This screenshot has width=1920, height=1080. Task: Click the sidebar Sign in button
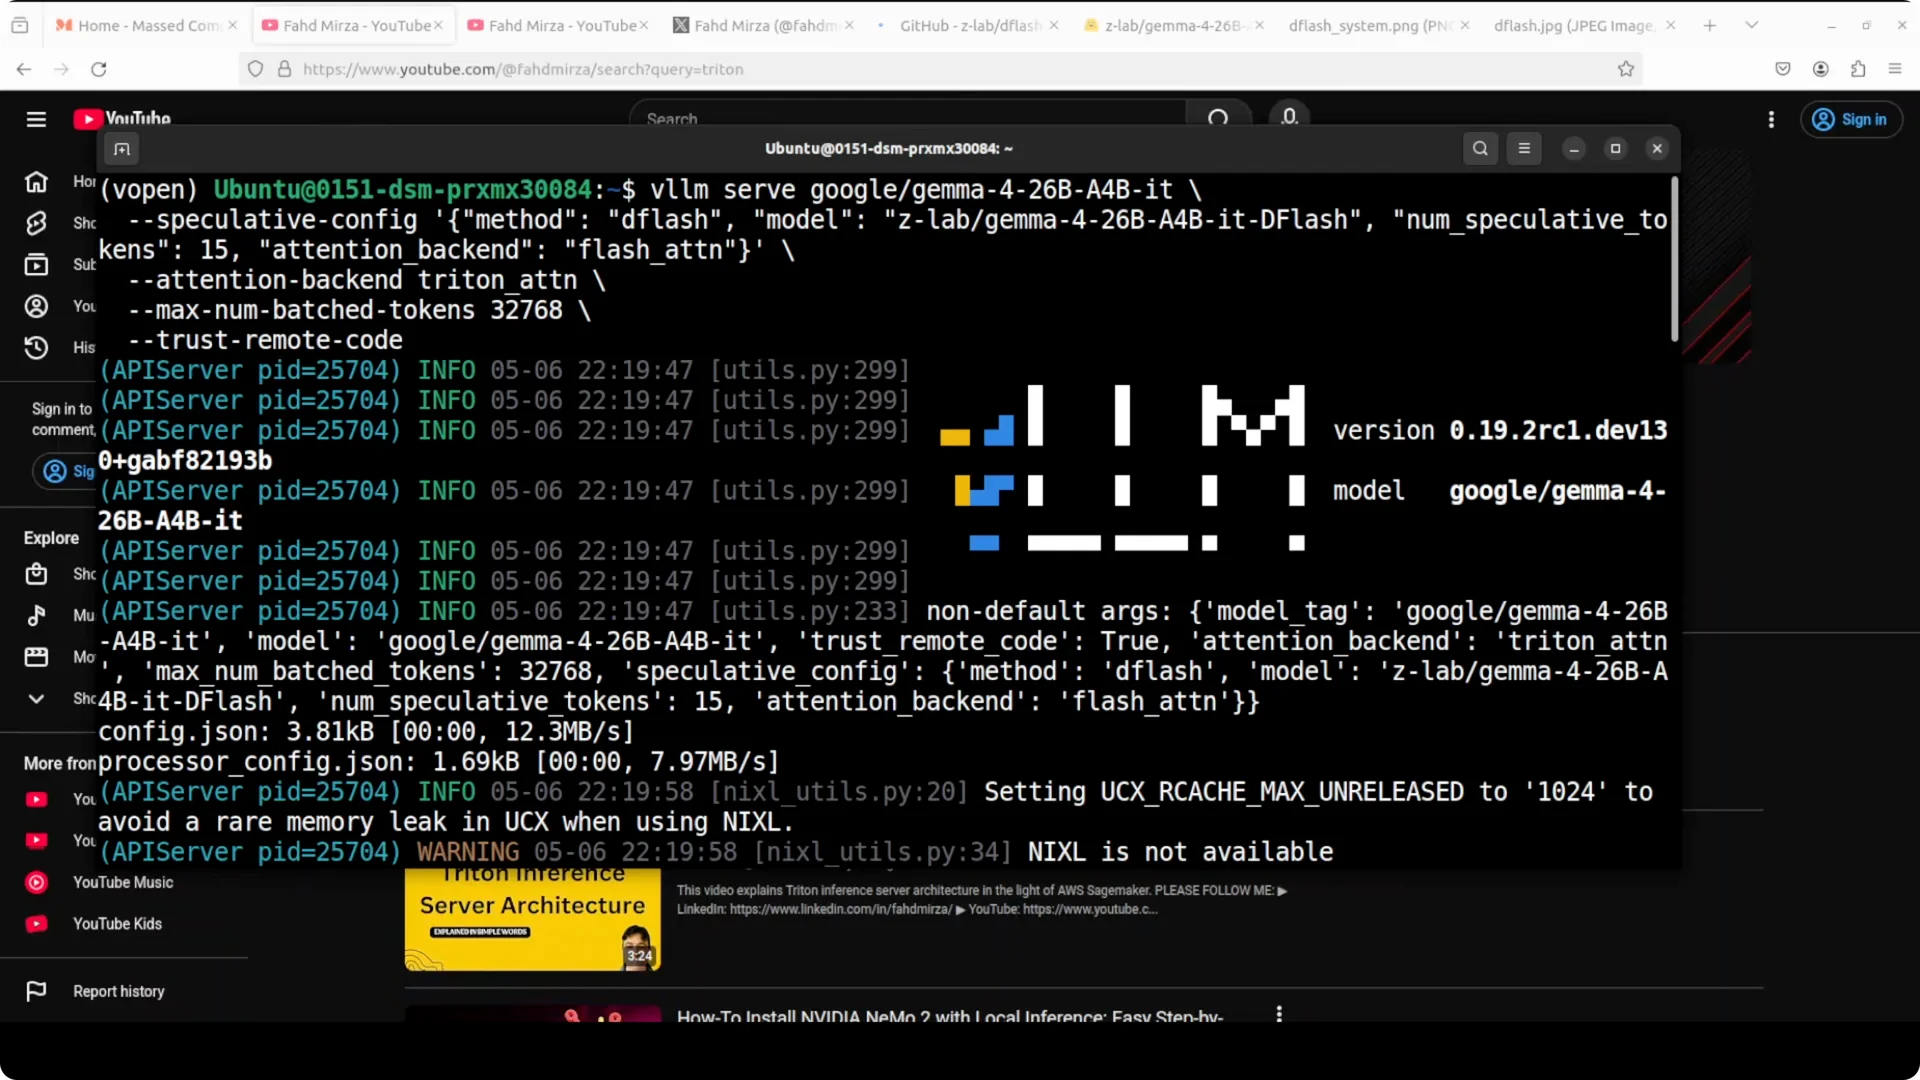tap(66, 471)
